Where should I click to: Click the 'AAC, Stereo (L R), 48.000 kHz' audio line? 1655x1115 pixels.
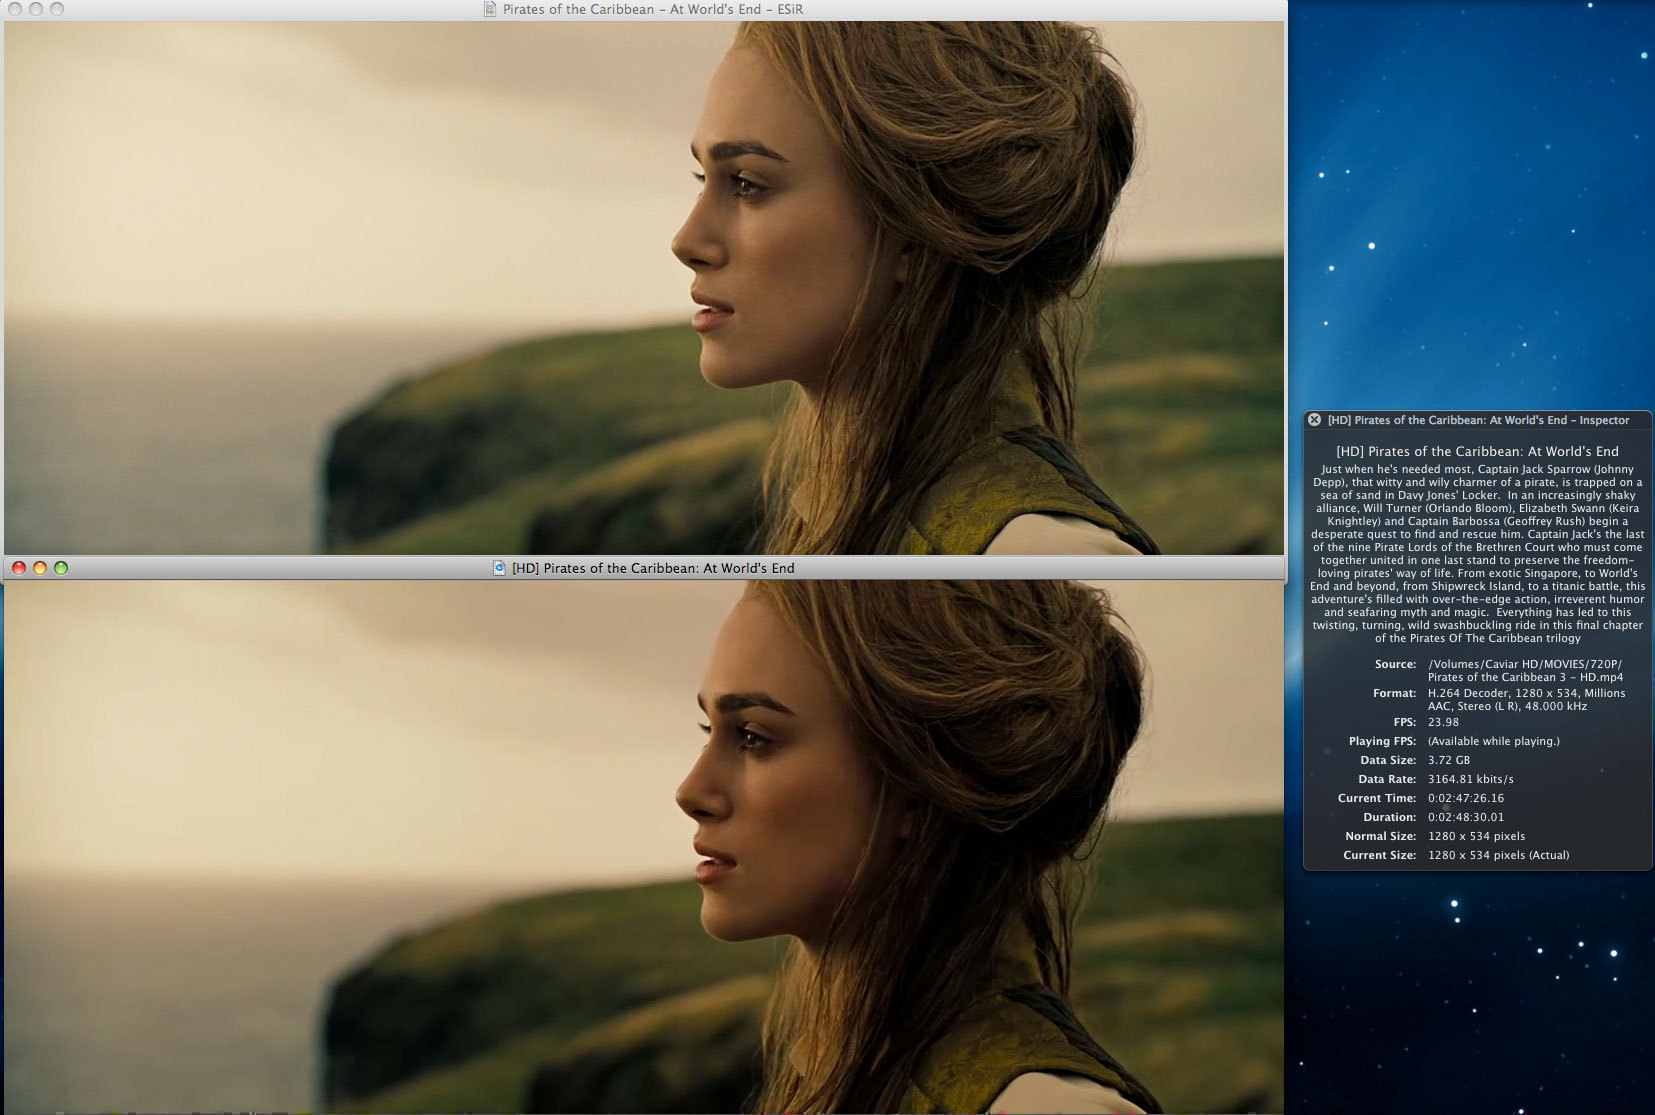pyautogui.click(x=1507, y=706)
